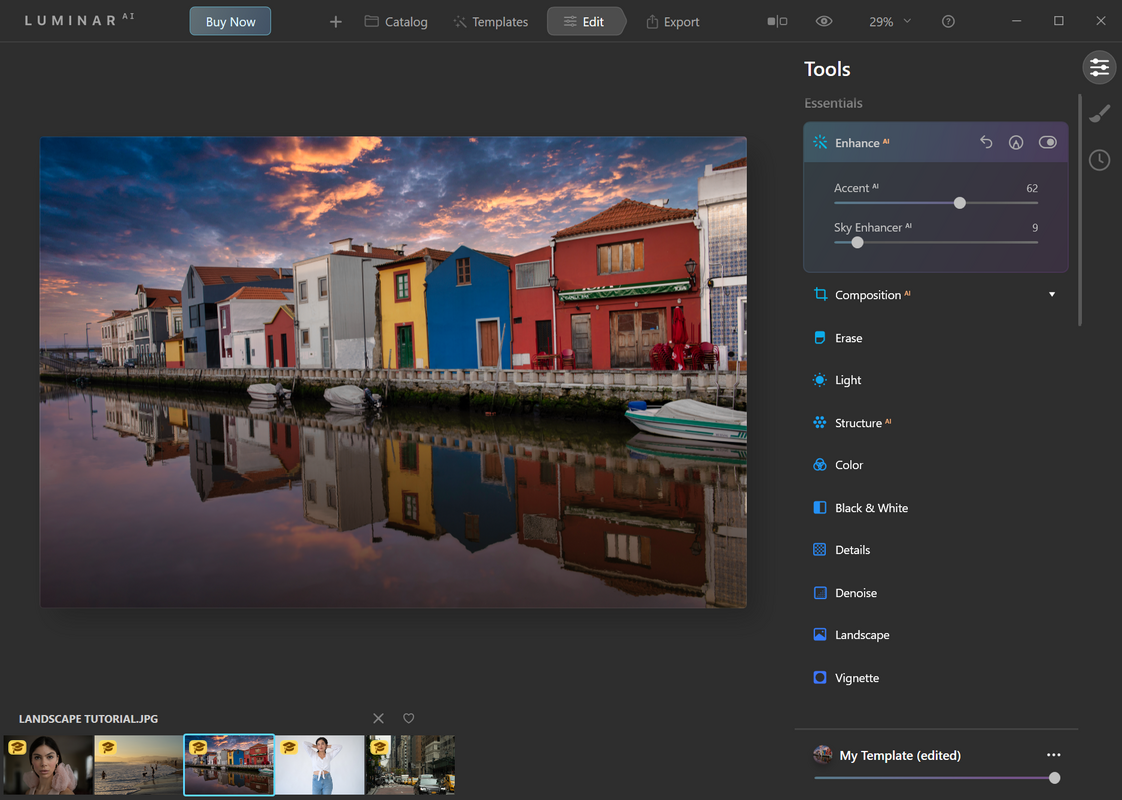1122x800 pixels.
Task: Select the woman portrait thumbnail
Action: (x=49, y=765)
